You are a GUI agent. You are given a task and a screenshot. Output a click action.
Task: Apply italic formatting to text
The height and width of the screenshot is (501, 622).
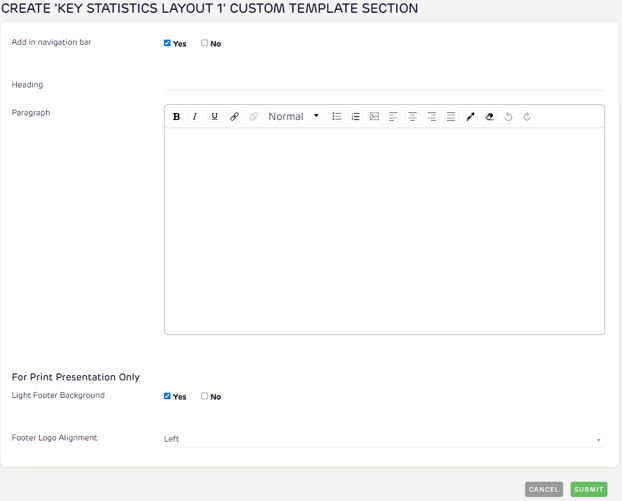pyautogui.click(x=195, y=117)
